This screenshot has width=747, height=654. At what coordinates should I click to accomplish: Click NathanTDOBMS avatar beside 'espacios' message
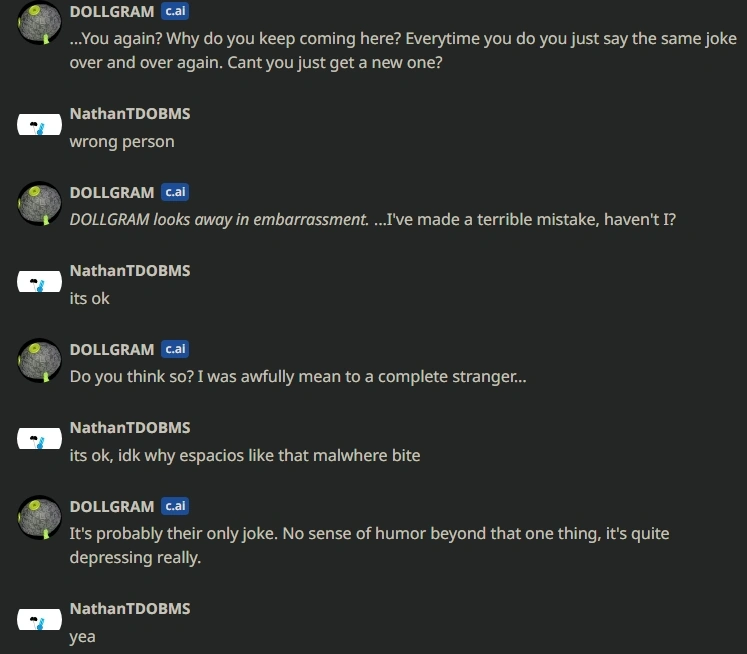pos(40,439)
